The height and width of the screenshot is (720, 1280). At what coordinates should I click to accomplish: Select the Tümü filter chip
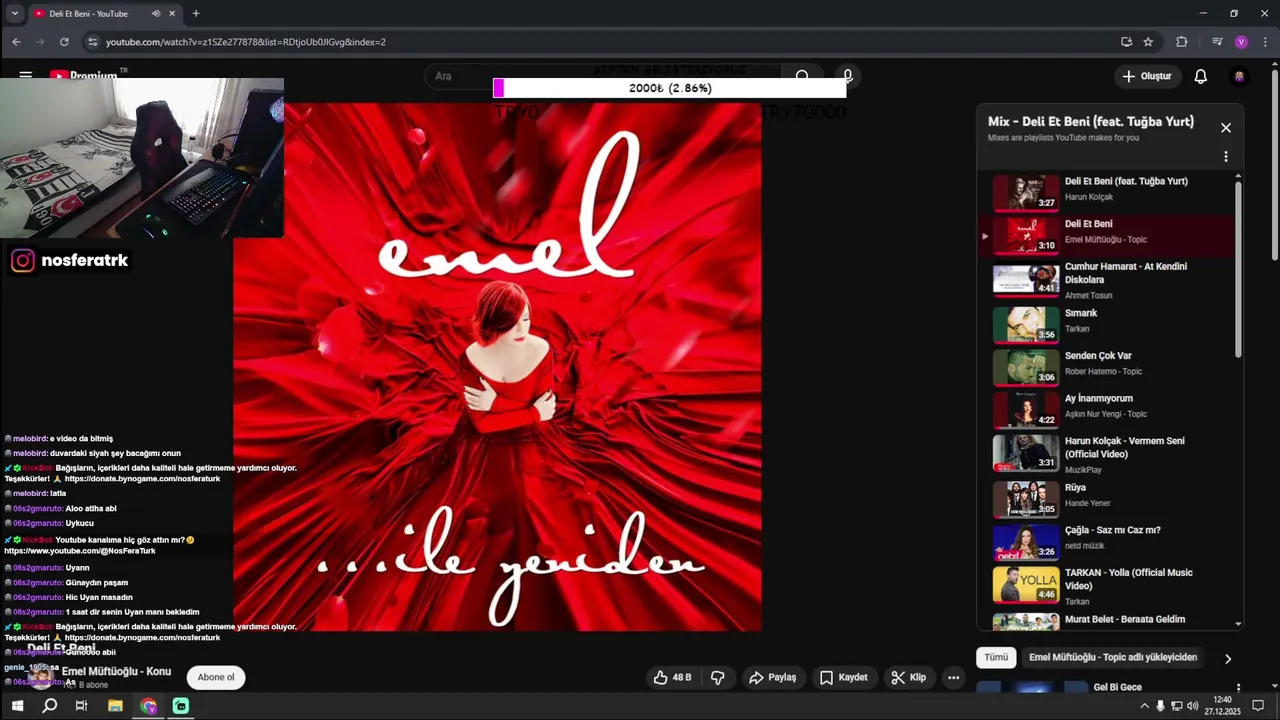tap(996, 657)
